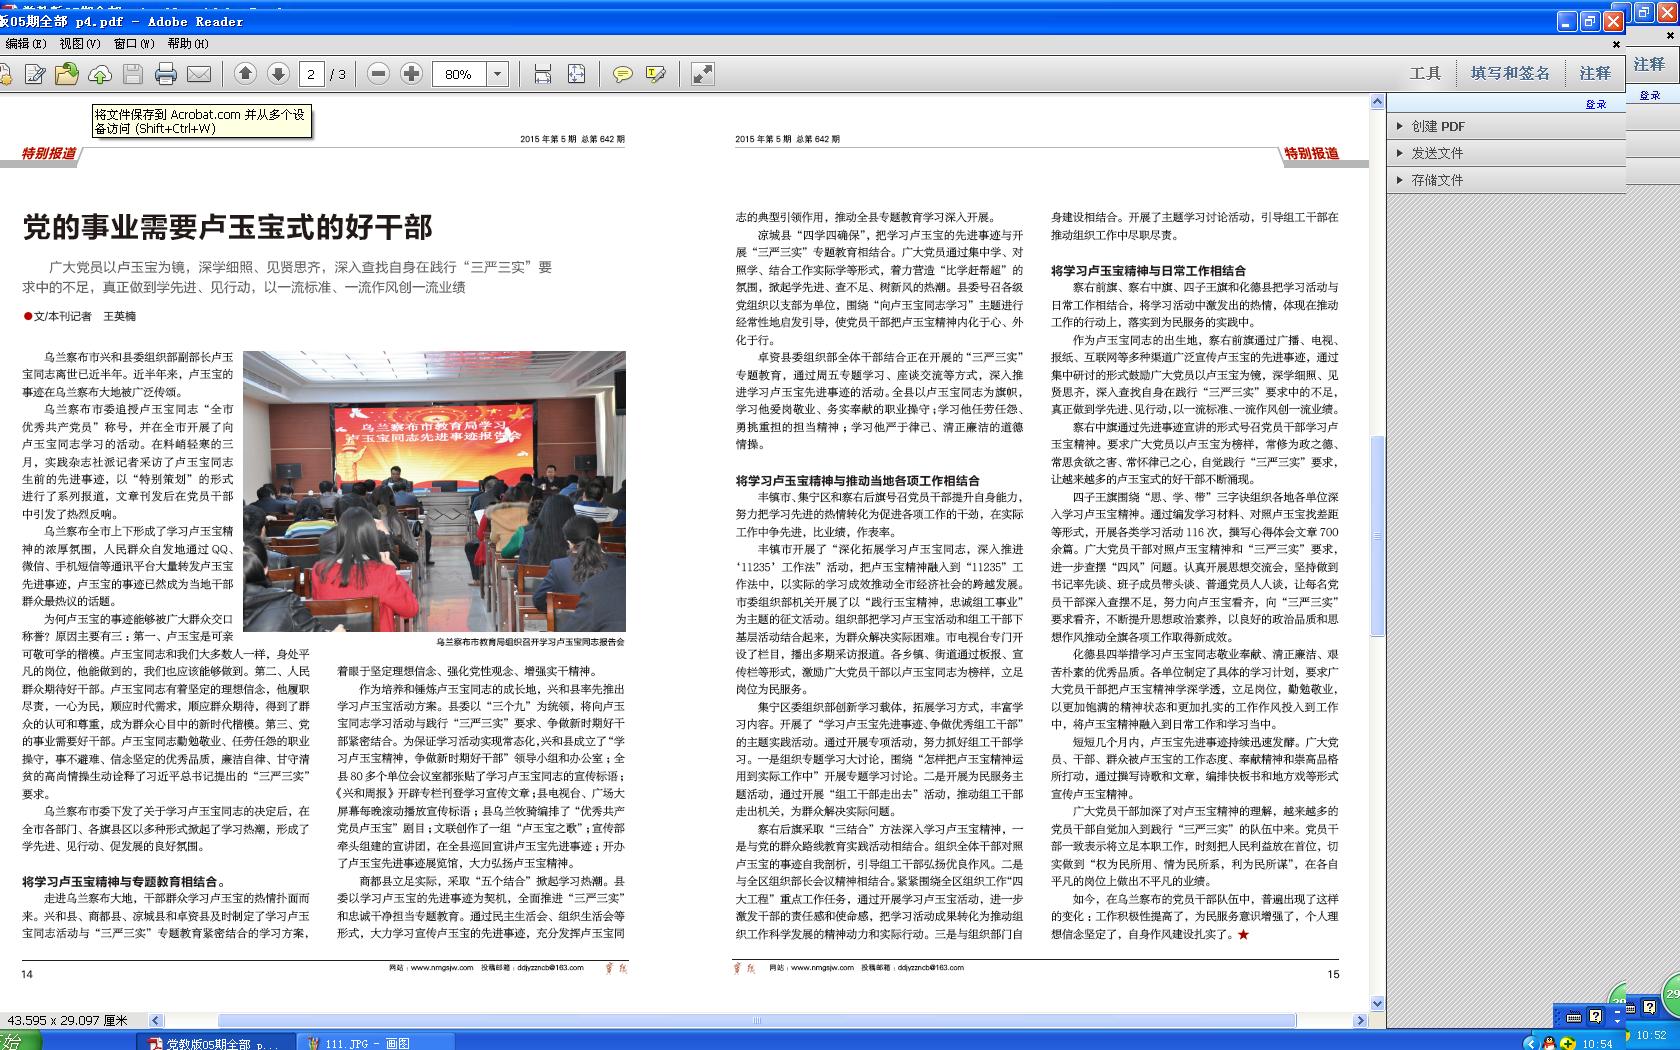Add a sticky note comment

(x=622, y=74)
